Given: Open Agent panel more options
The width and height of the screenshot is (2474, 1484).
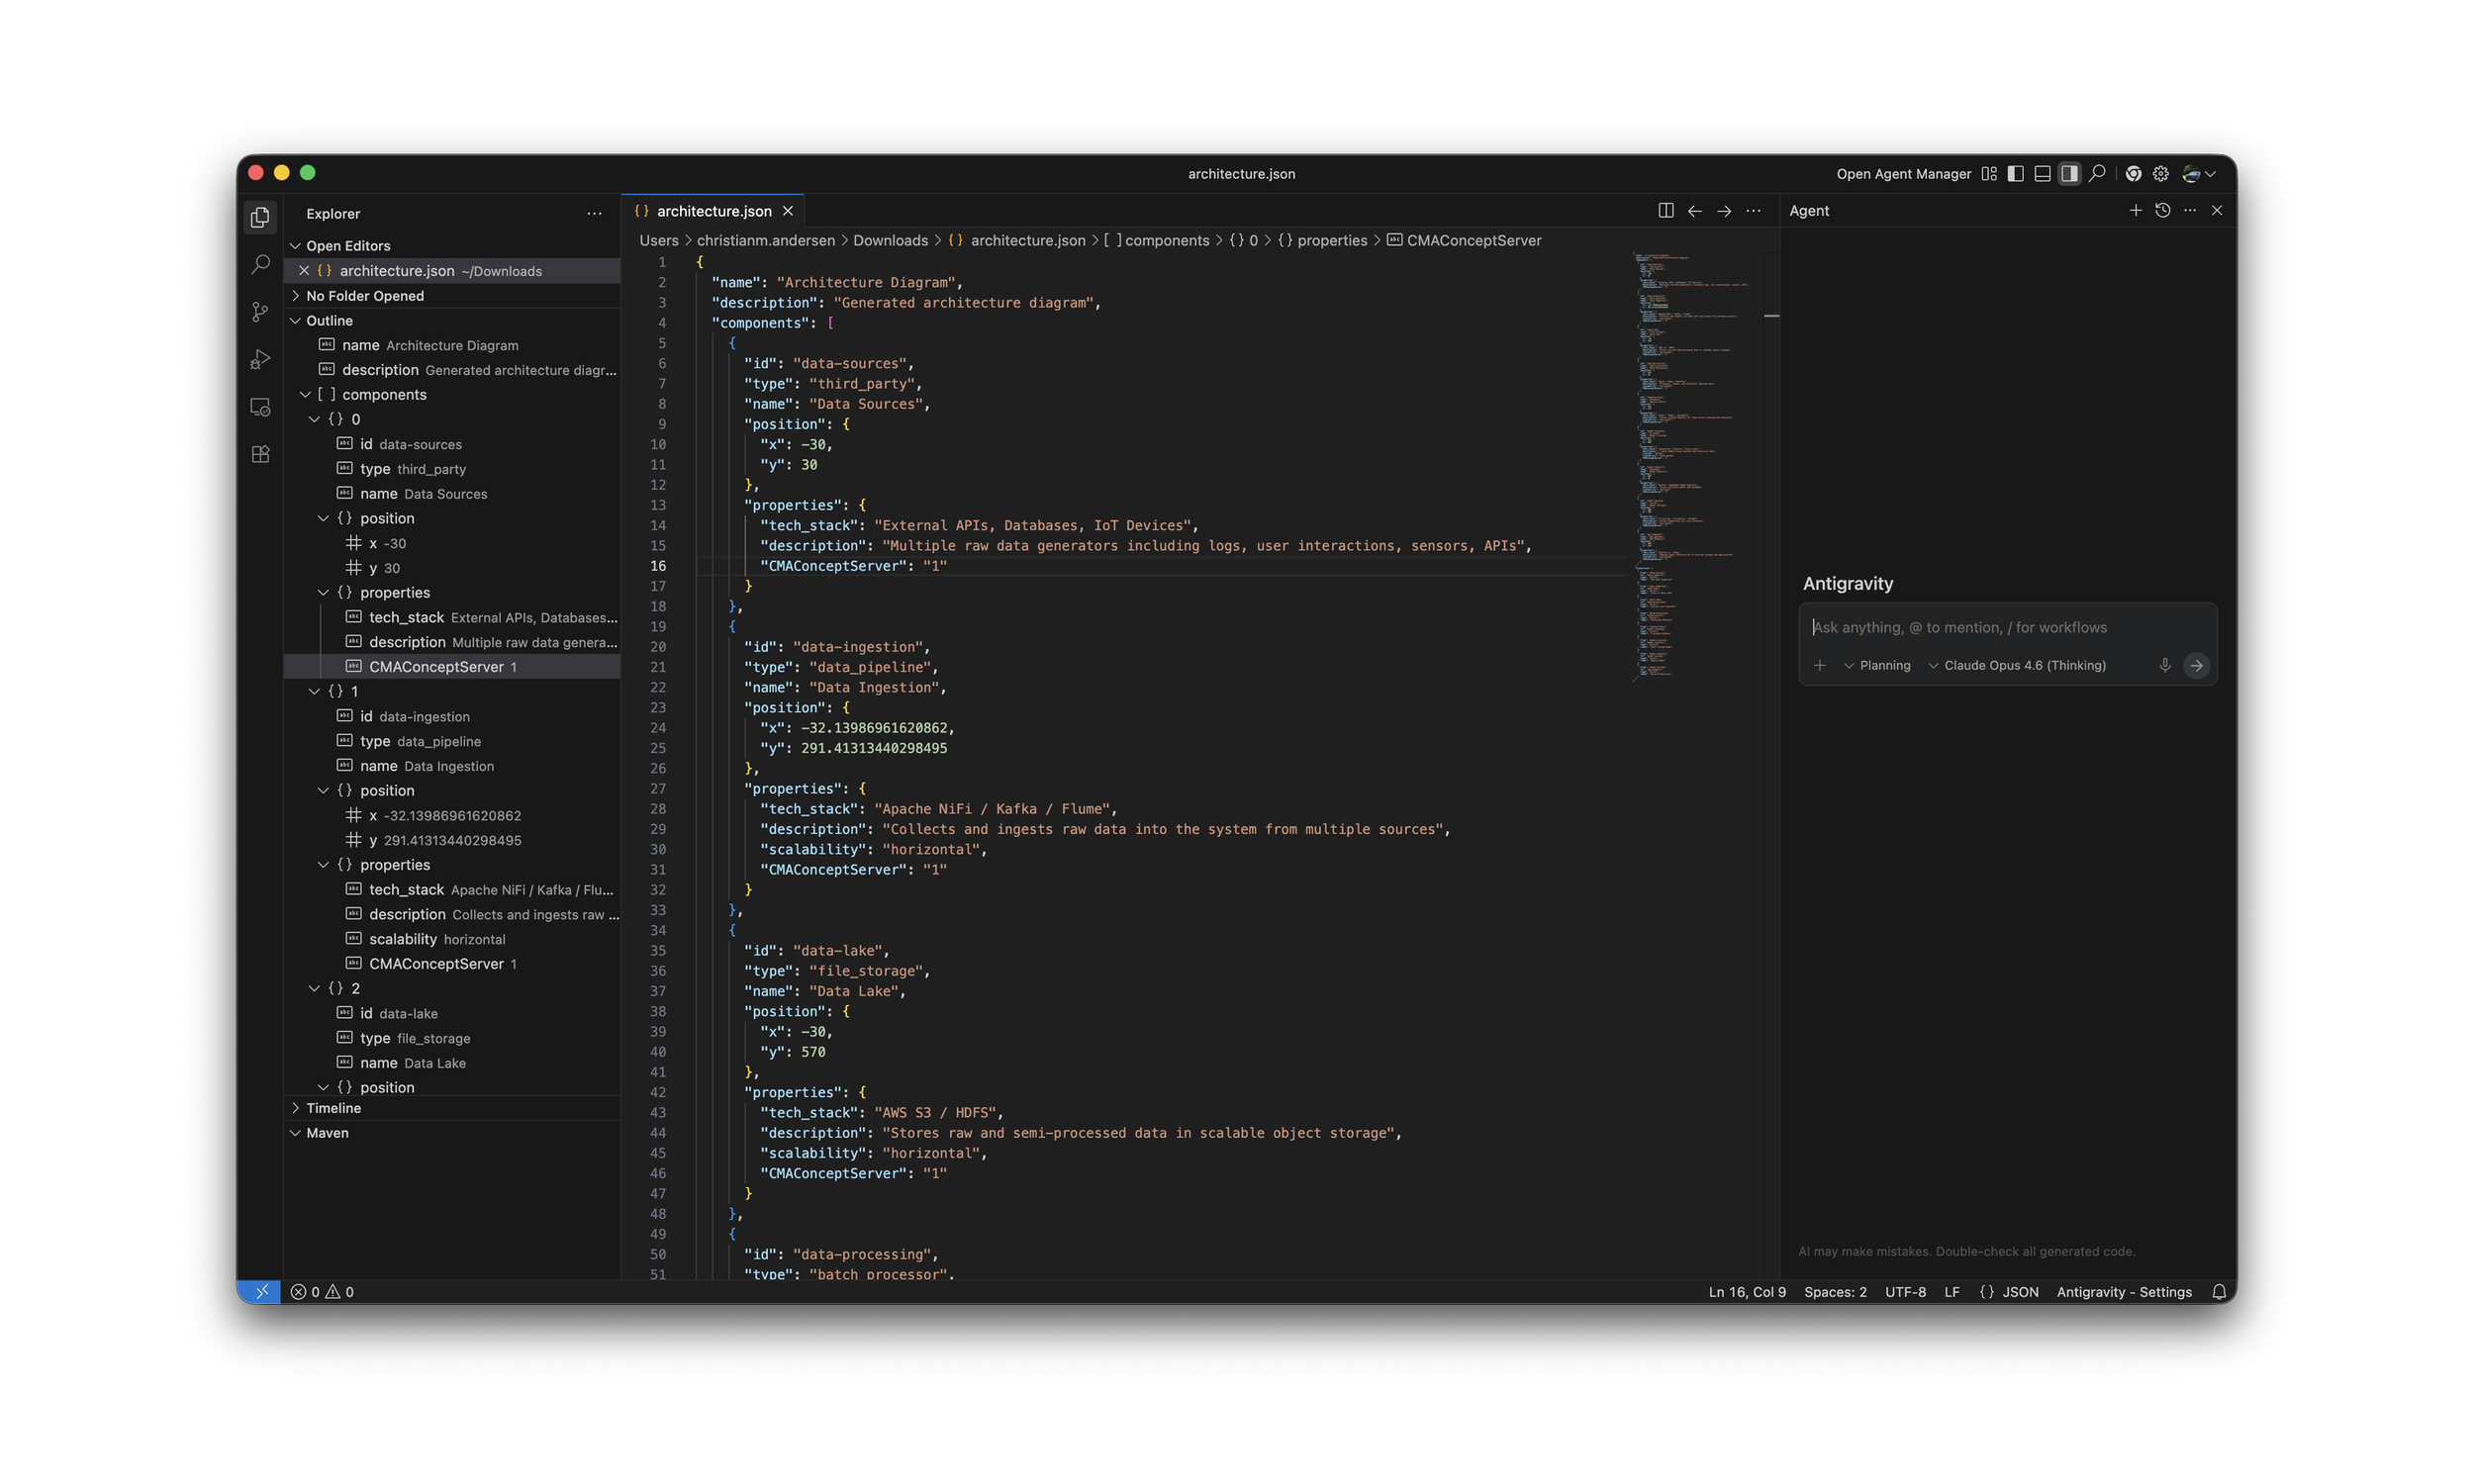Looking at the screenshot, I should 2189,210.
